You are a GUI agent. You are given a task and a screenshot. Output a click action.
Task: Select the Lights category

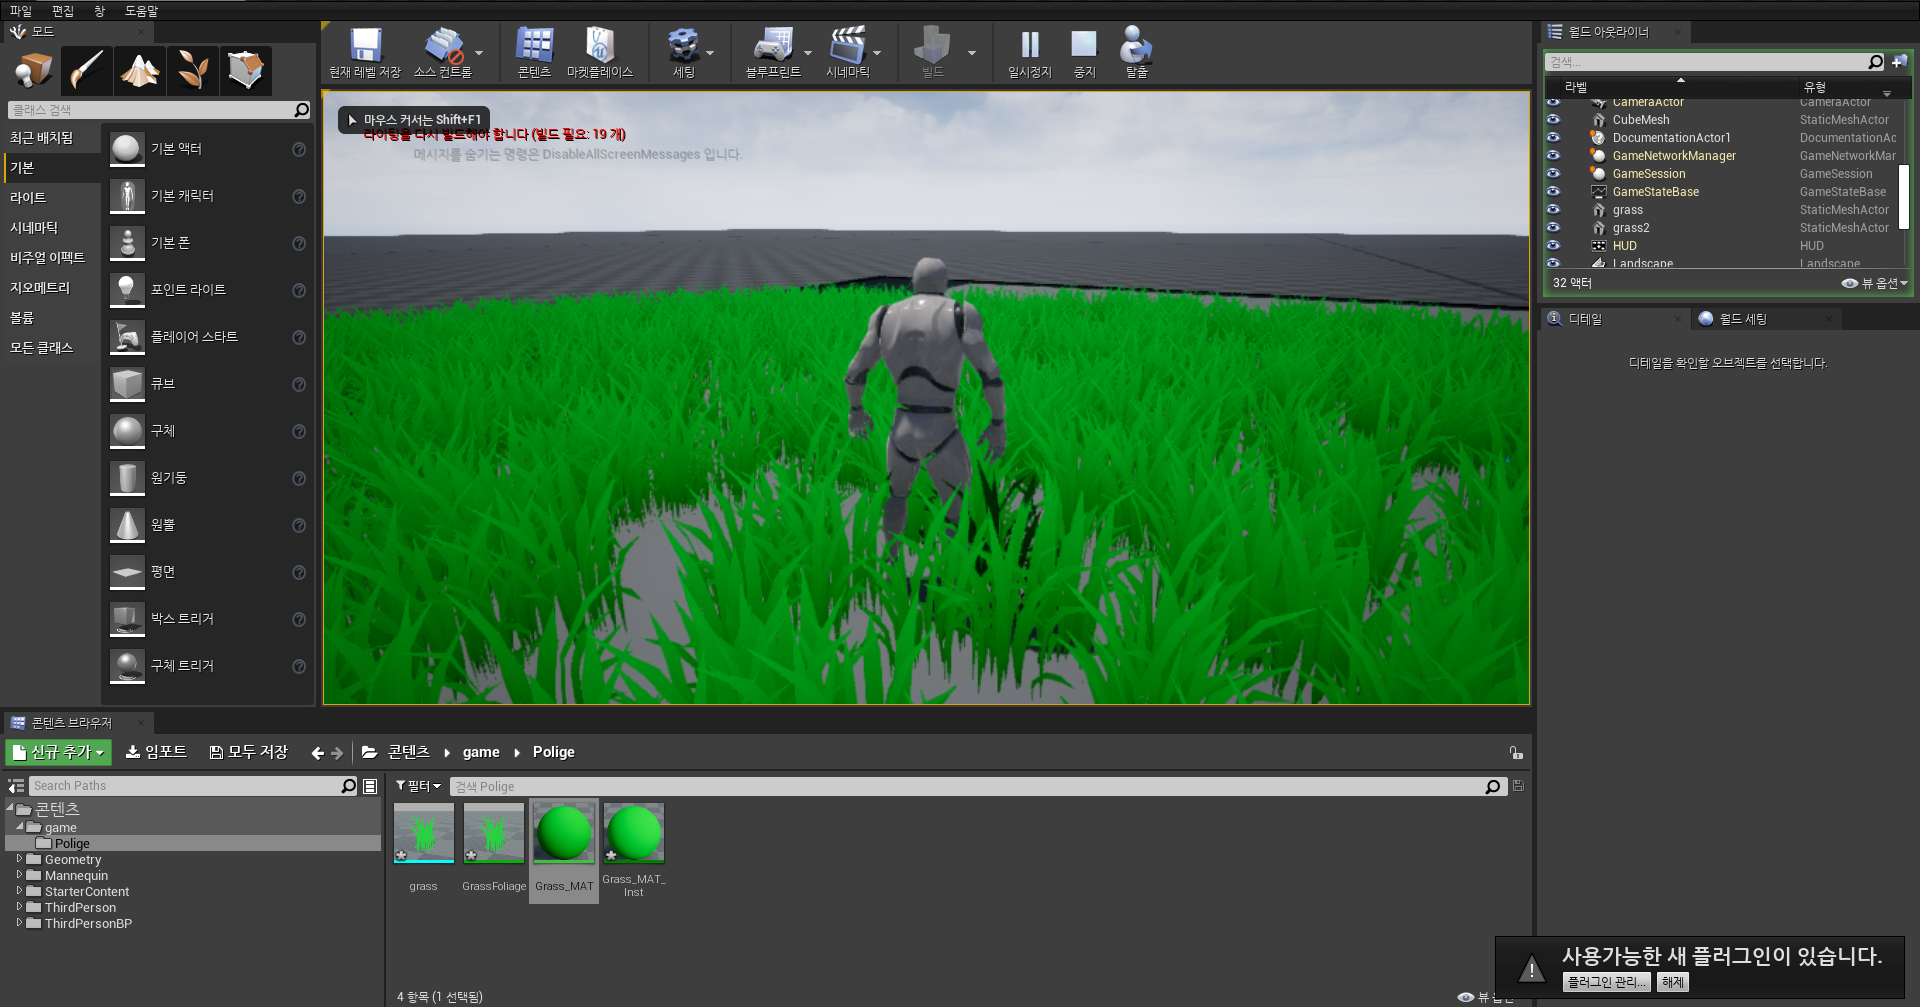tap(28, 198)
